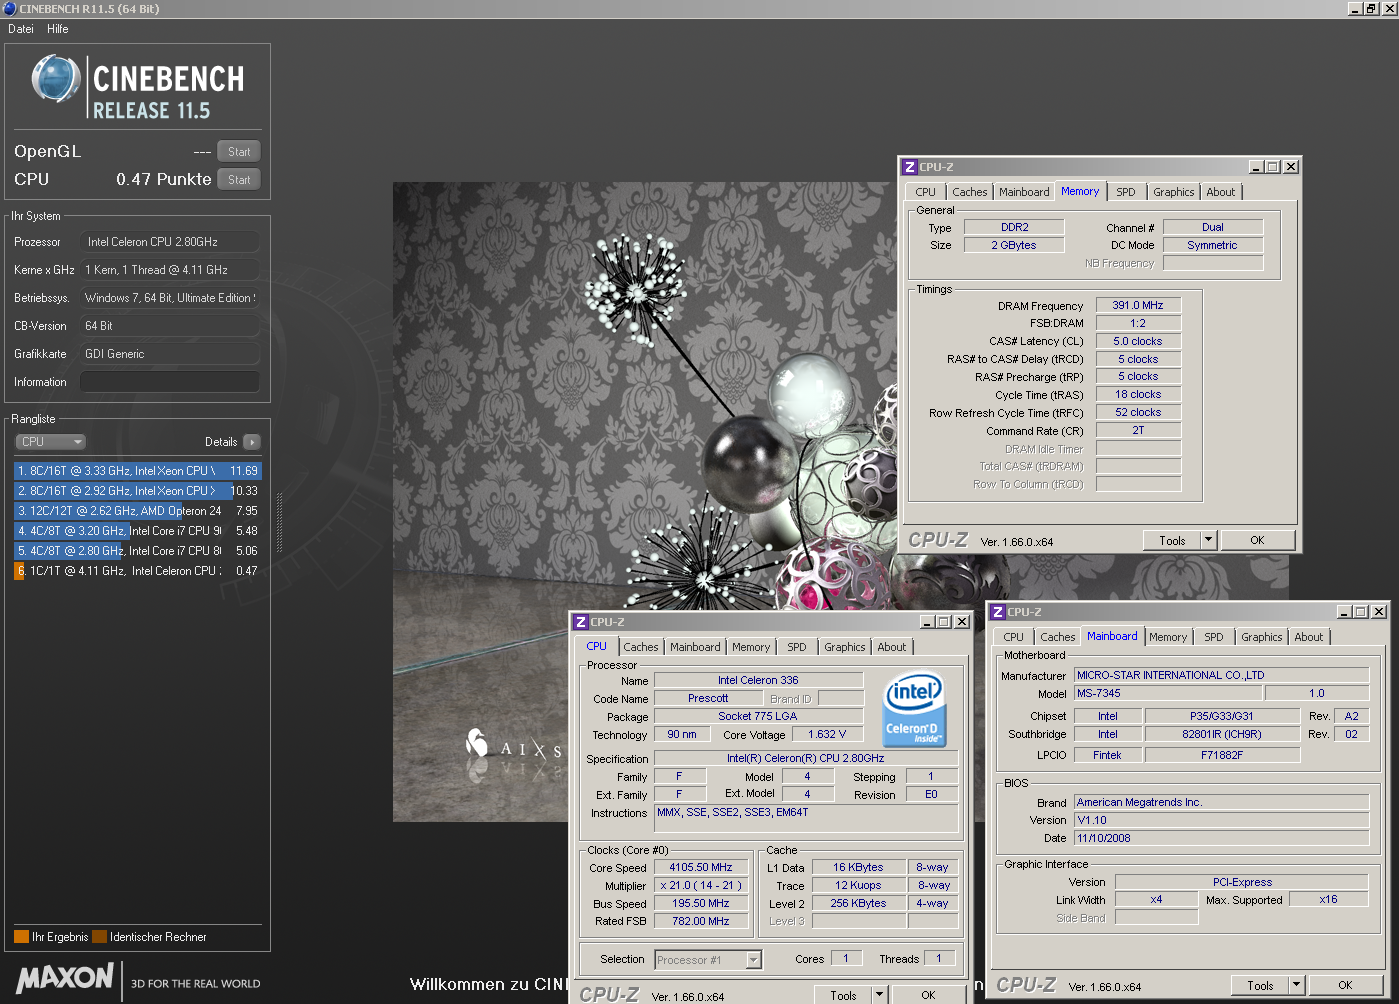
Task: Start the OpenGL benchmark
Action: pyautogui.click(x=239, y=152)
